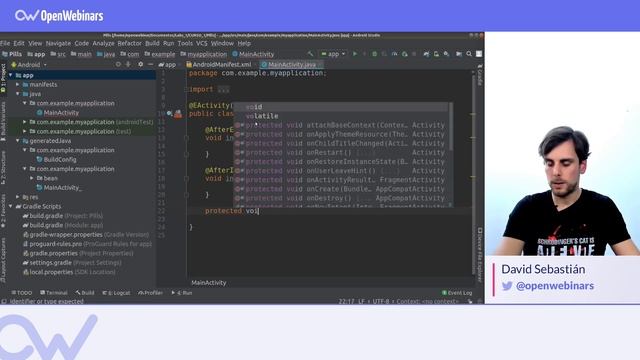The height and width of the screenshot is (360, 640).
Task: Click gutter icon beside class declaration
Action: [x=178, y=114]
